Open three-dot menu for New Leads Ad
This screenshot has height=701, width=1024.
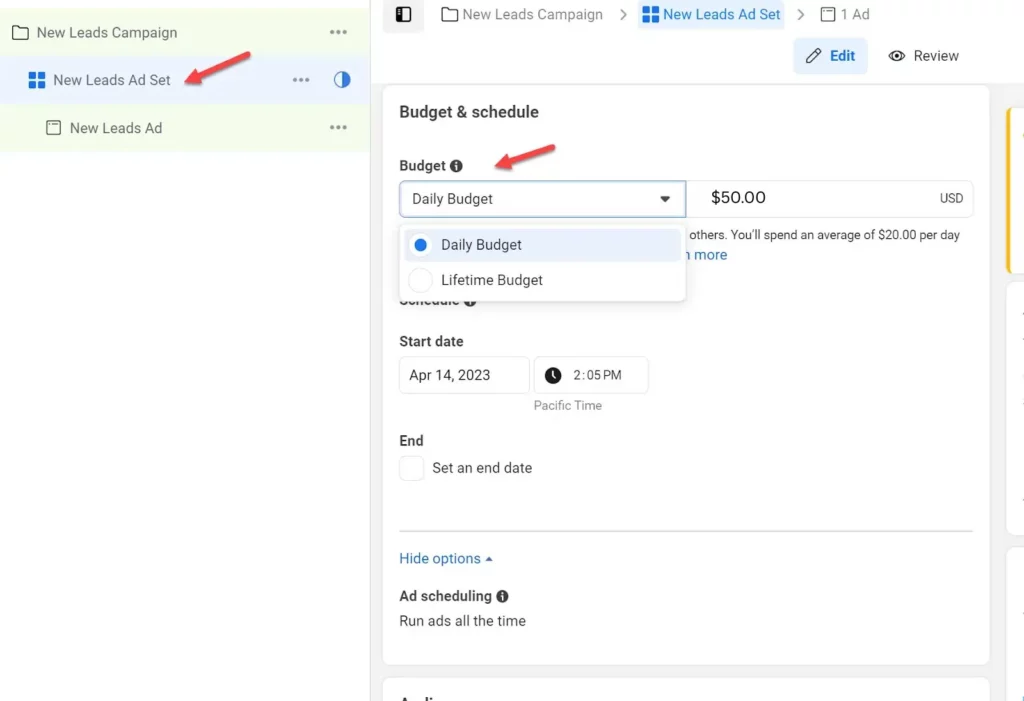339,128
